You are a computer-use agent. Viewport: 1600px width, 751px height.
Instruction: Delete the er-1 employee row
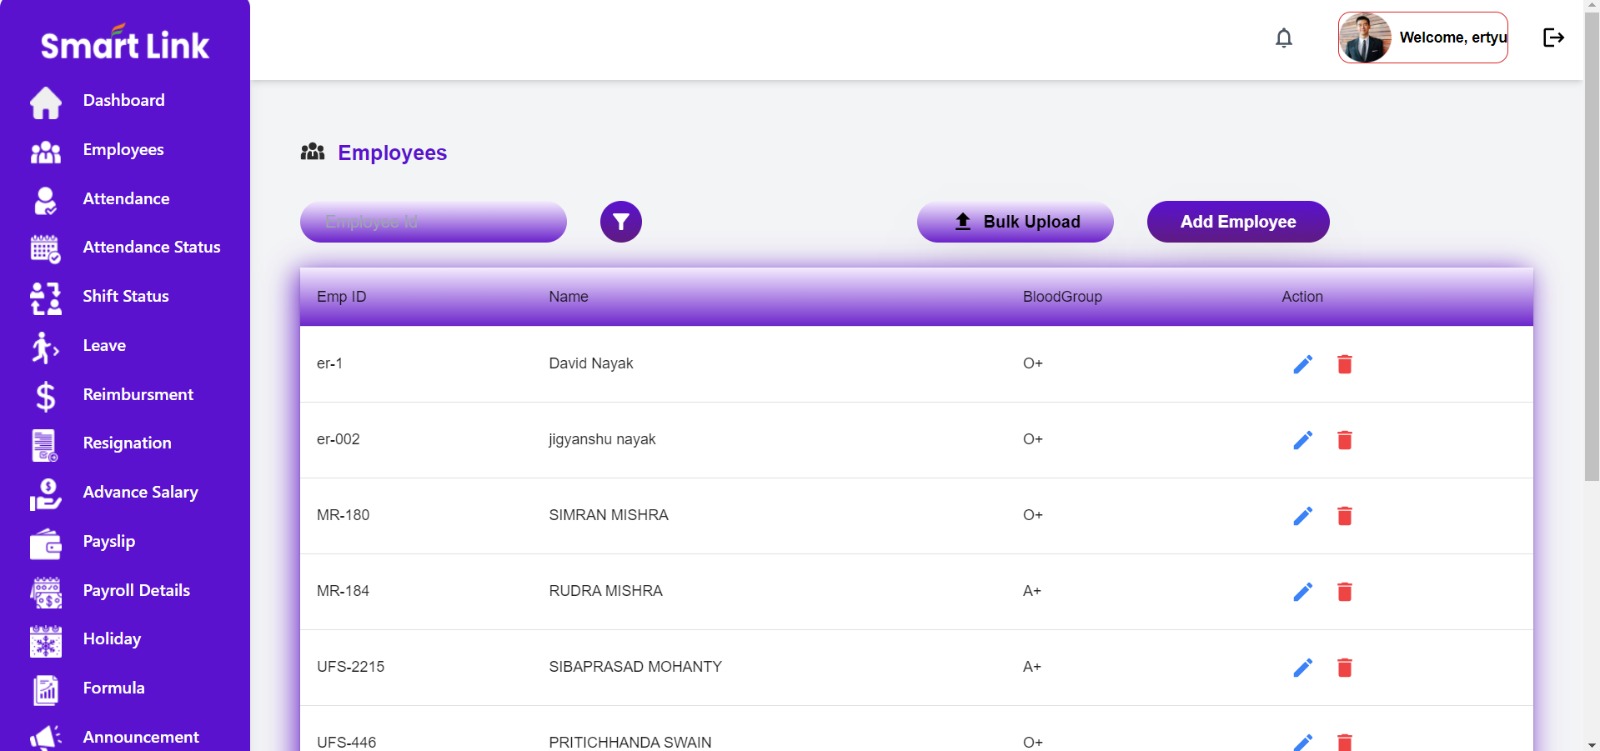(1345, 364)
